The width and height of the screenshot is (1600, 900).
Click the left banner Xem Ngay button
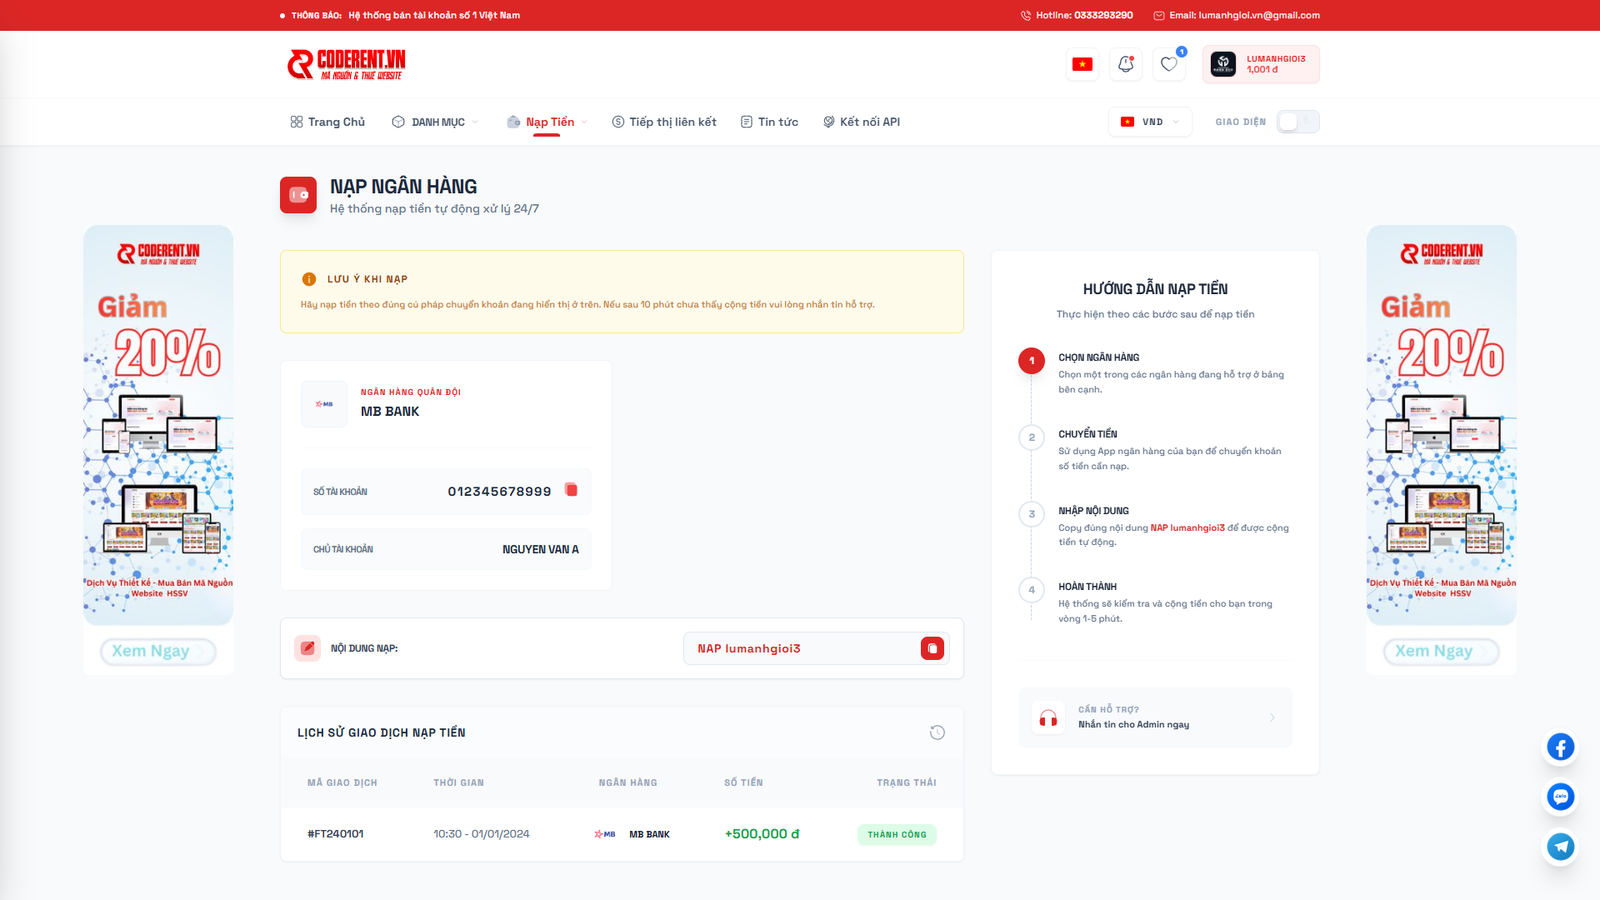click(157, 651)
